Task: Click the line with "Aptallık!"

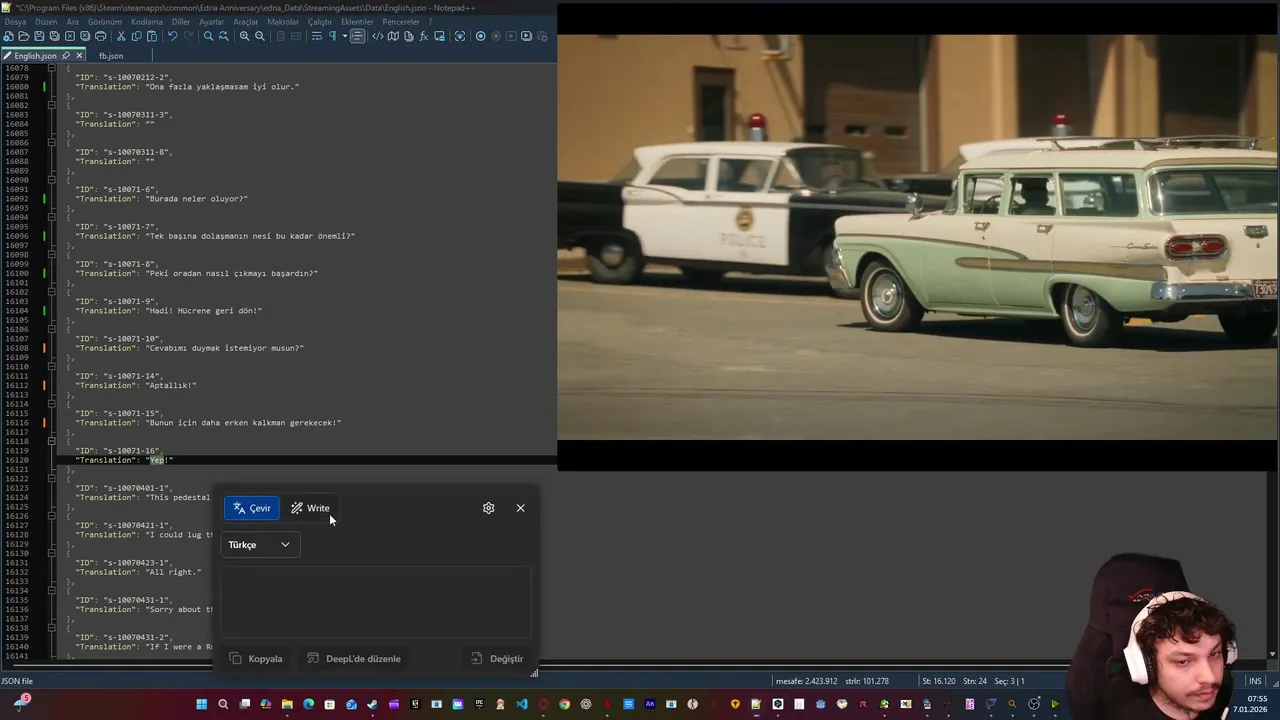Action: (x=136, y=385)
